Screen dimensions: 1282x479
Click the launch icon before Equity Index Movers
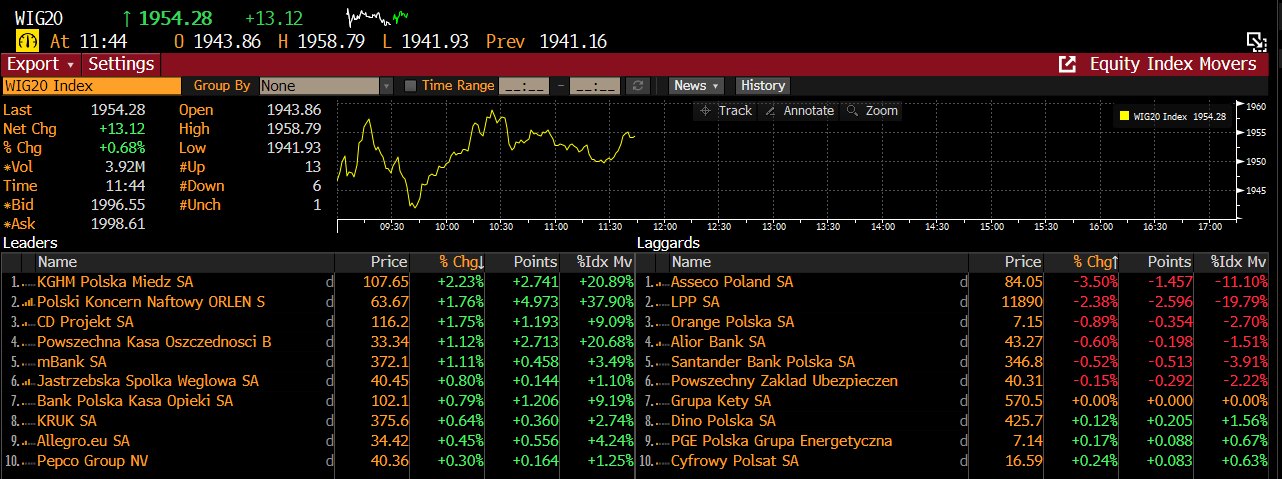(1068, 64)
